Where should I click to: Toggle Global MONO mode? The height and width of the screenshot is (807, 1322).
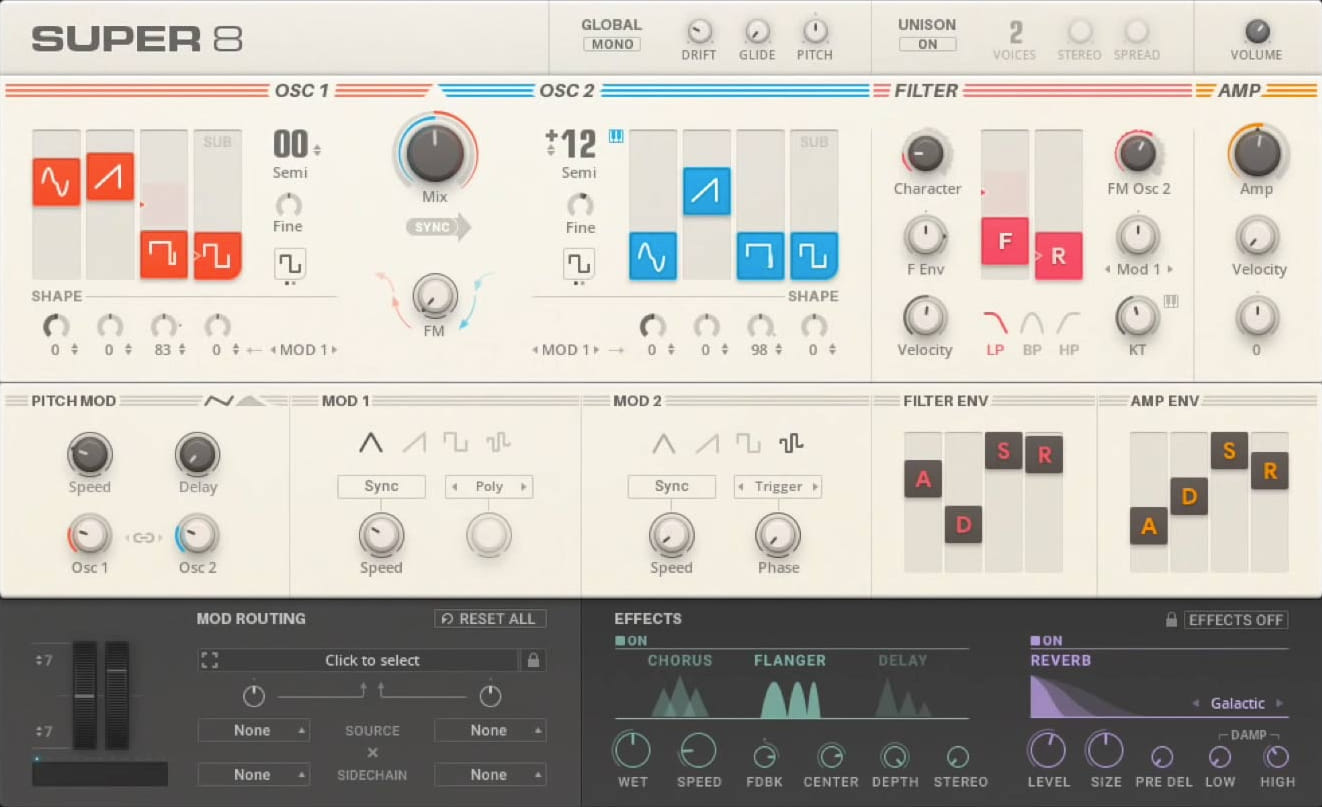[x=612, y=44]
